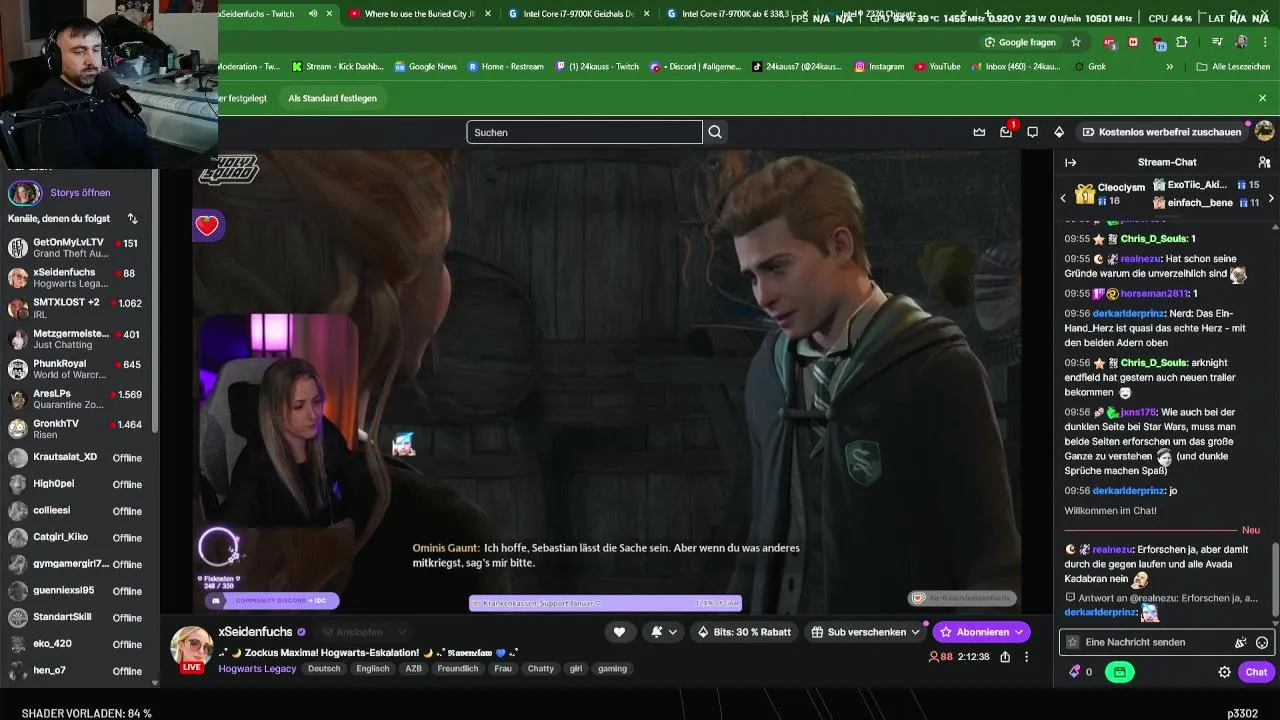
Task: Open Storys öffnen in sidebar
Action: coord(80,192)
